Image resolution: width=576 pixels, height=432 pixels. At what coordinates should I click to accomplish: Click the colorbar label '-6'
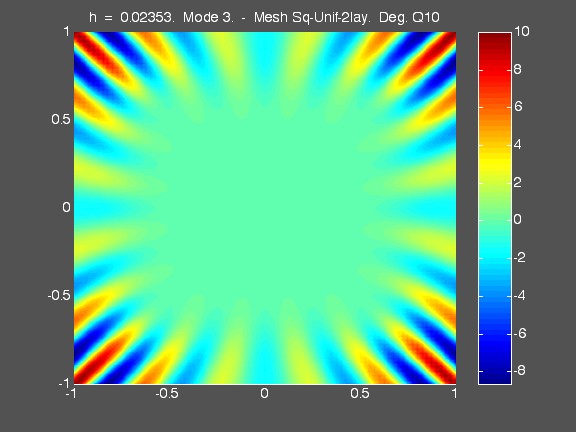point(519,333)
